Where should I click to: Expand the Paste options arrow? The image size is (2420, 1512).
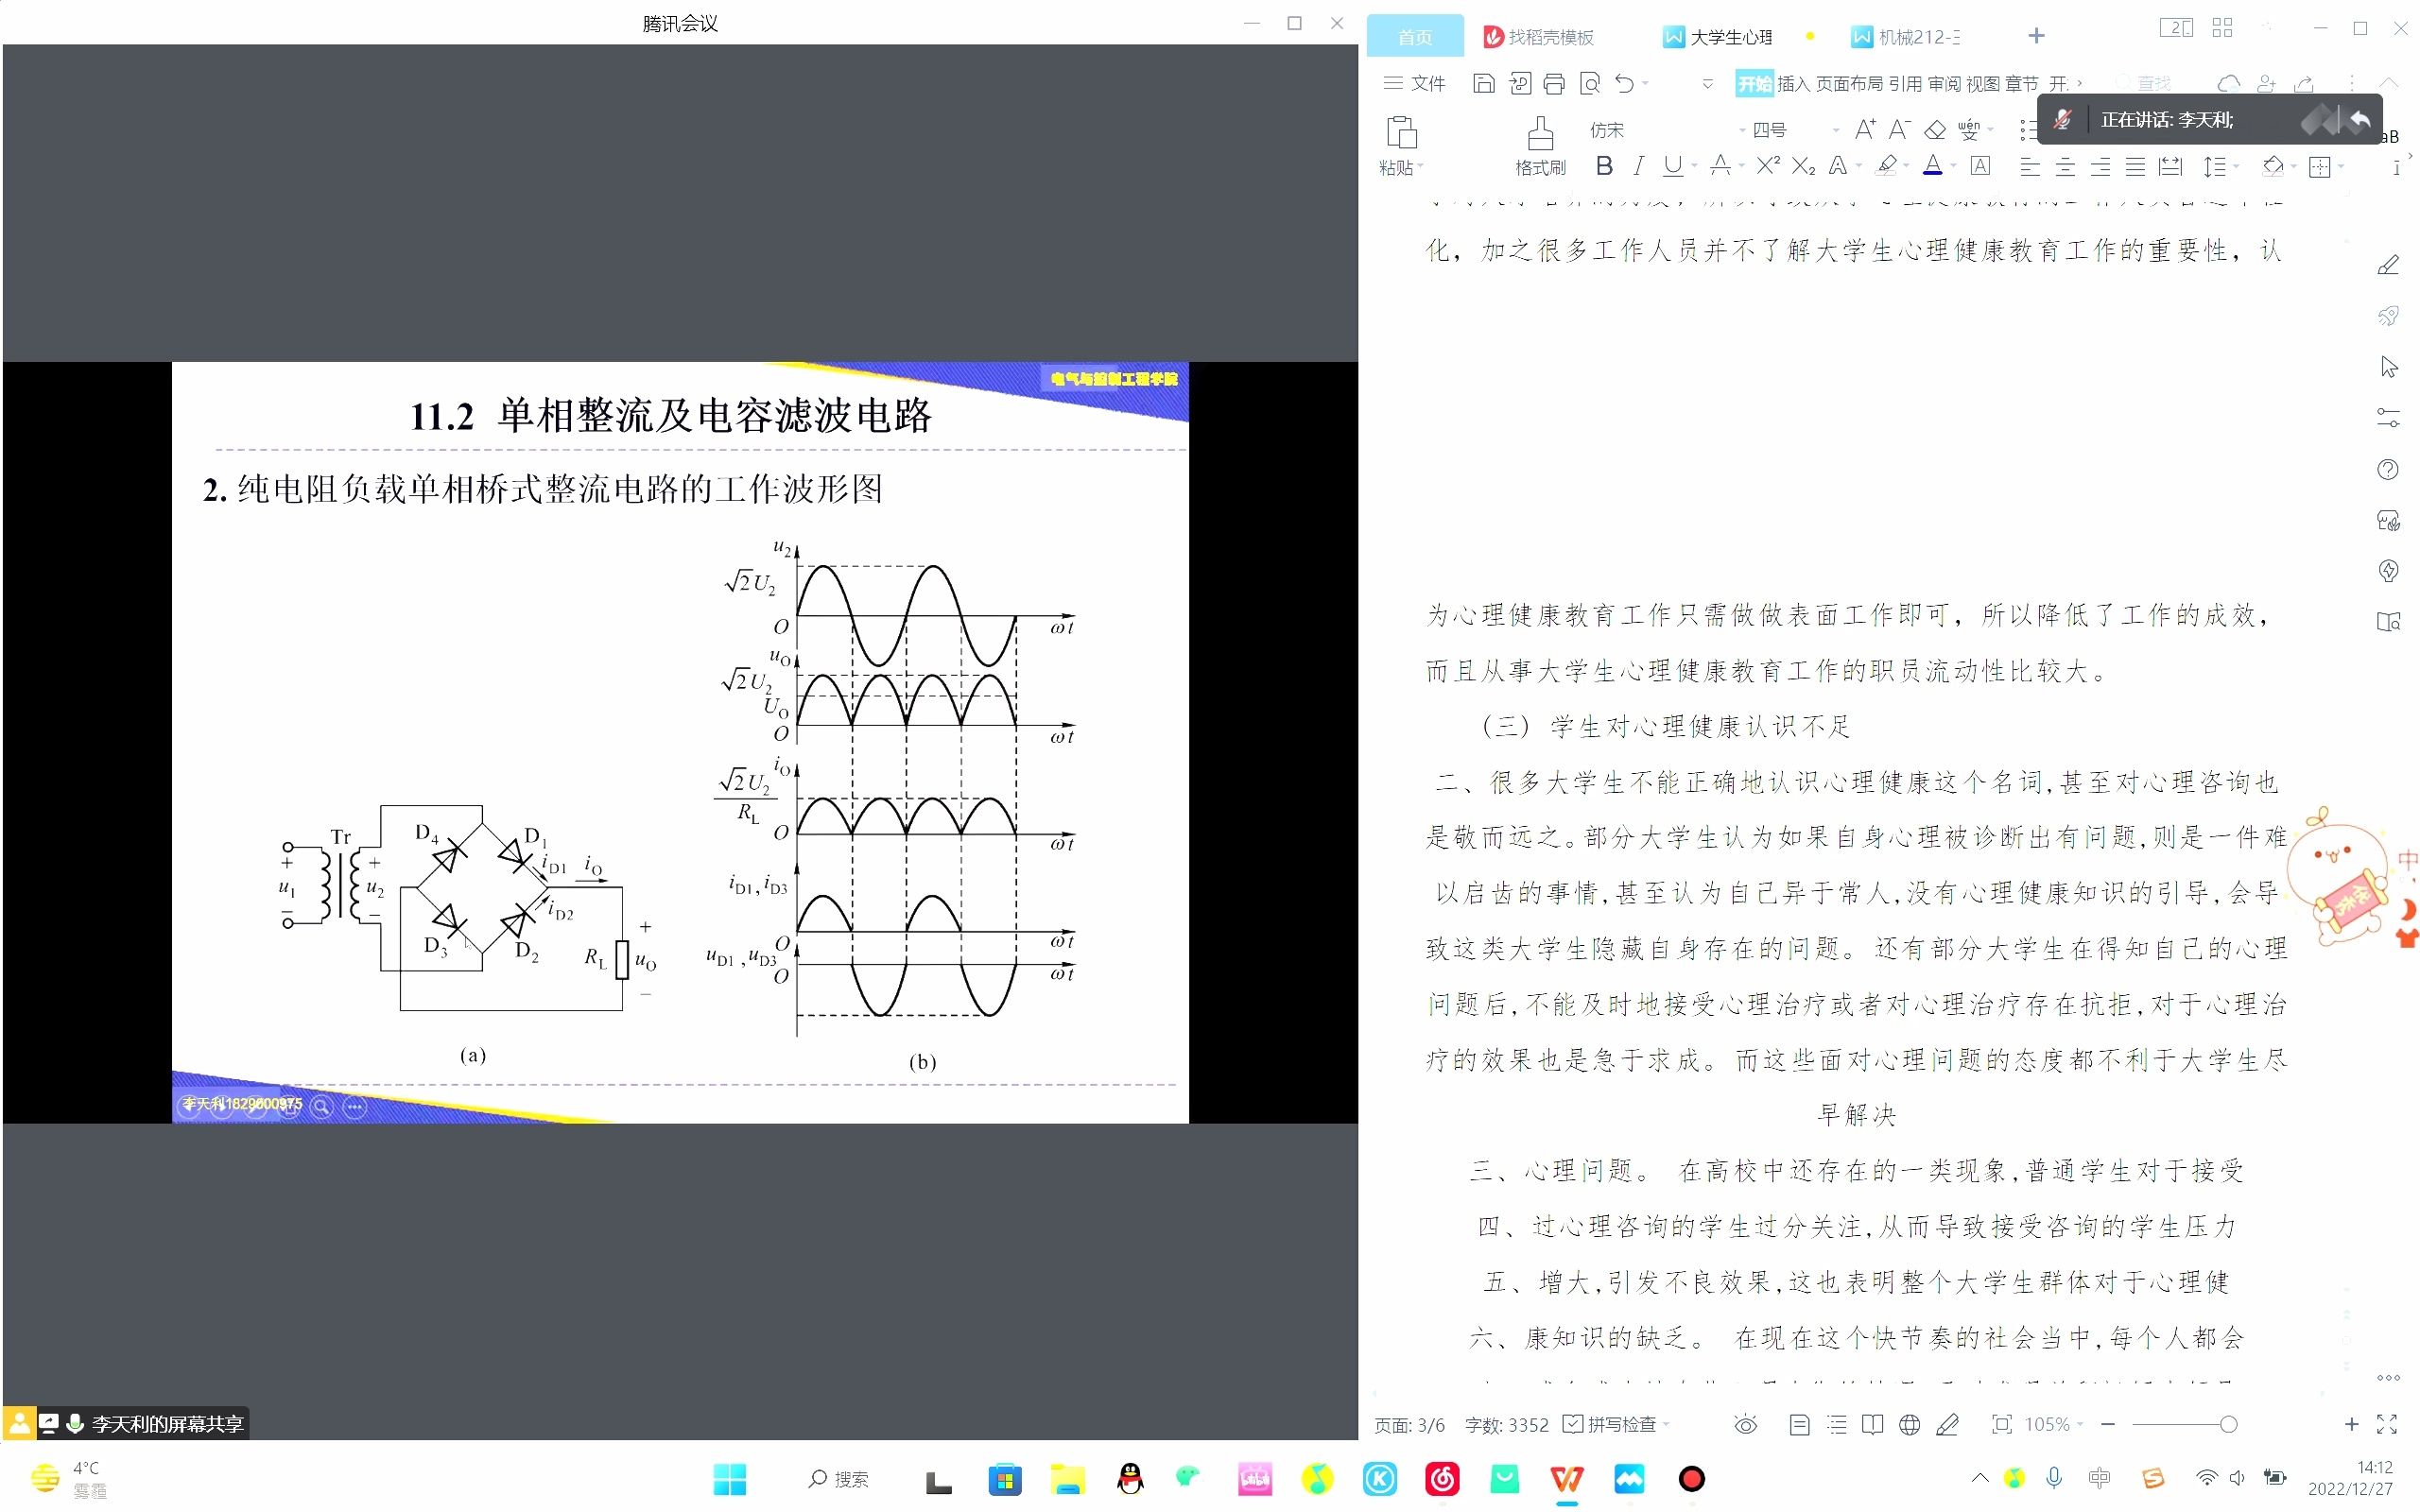[x=1420, y=168]
